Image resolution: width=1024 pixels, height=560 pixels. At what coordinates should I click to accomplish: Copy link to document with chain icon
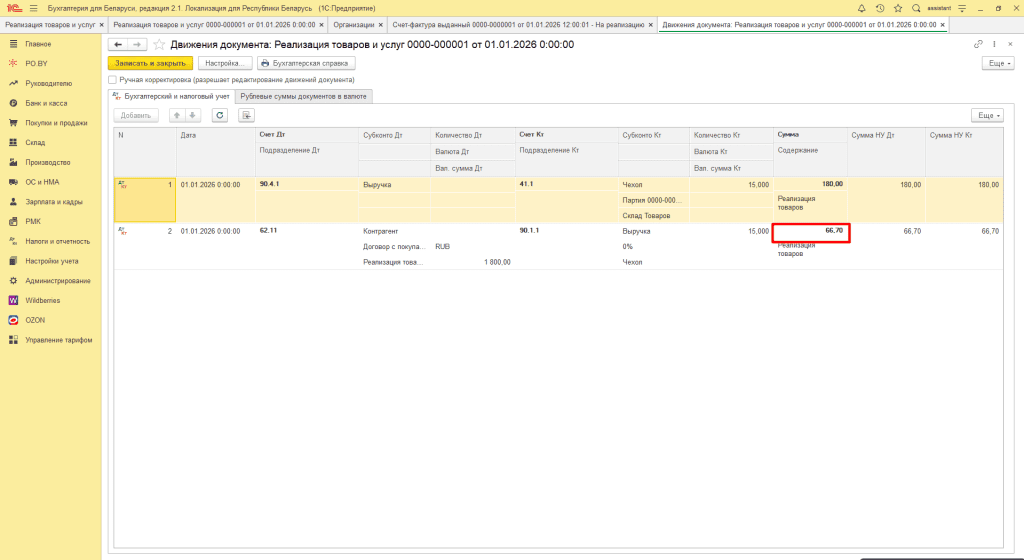coord(978,44)
